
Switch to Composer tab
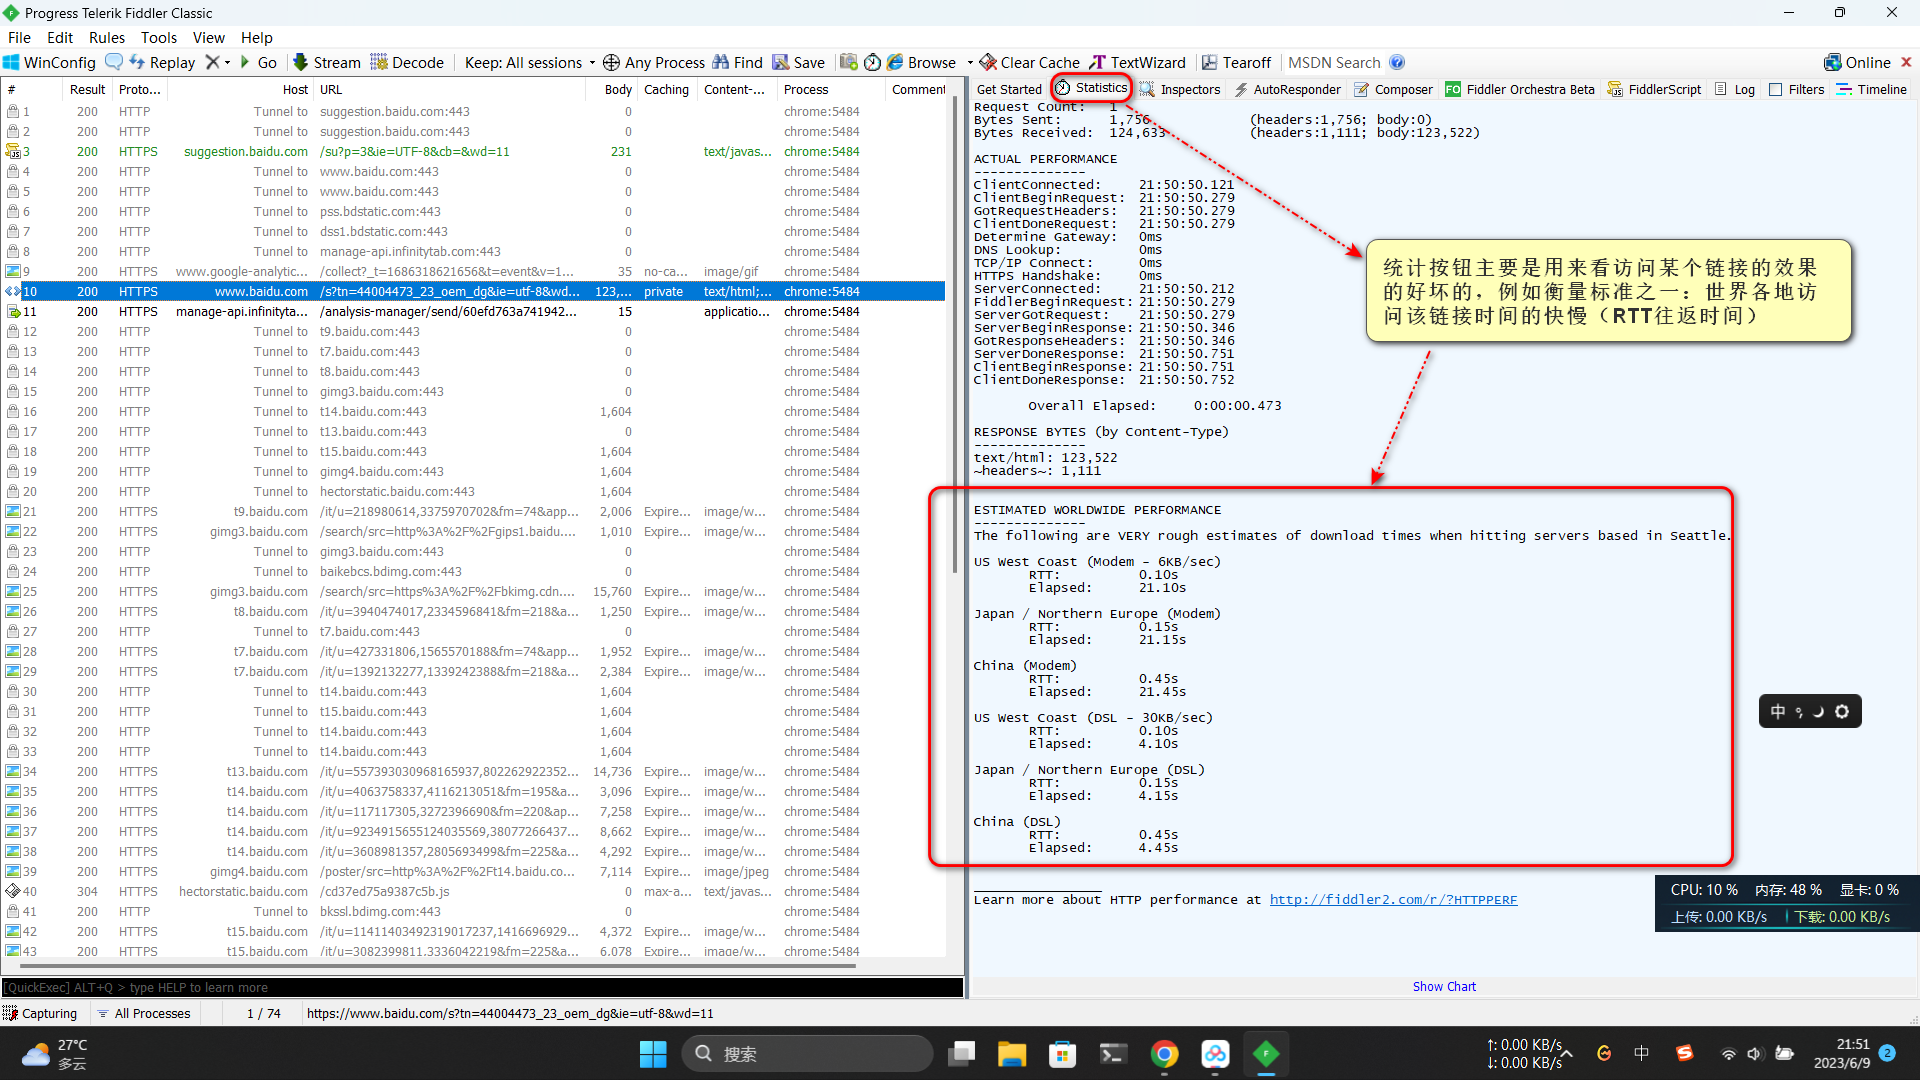coord(1393,89)
